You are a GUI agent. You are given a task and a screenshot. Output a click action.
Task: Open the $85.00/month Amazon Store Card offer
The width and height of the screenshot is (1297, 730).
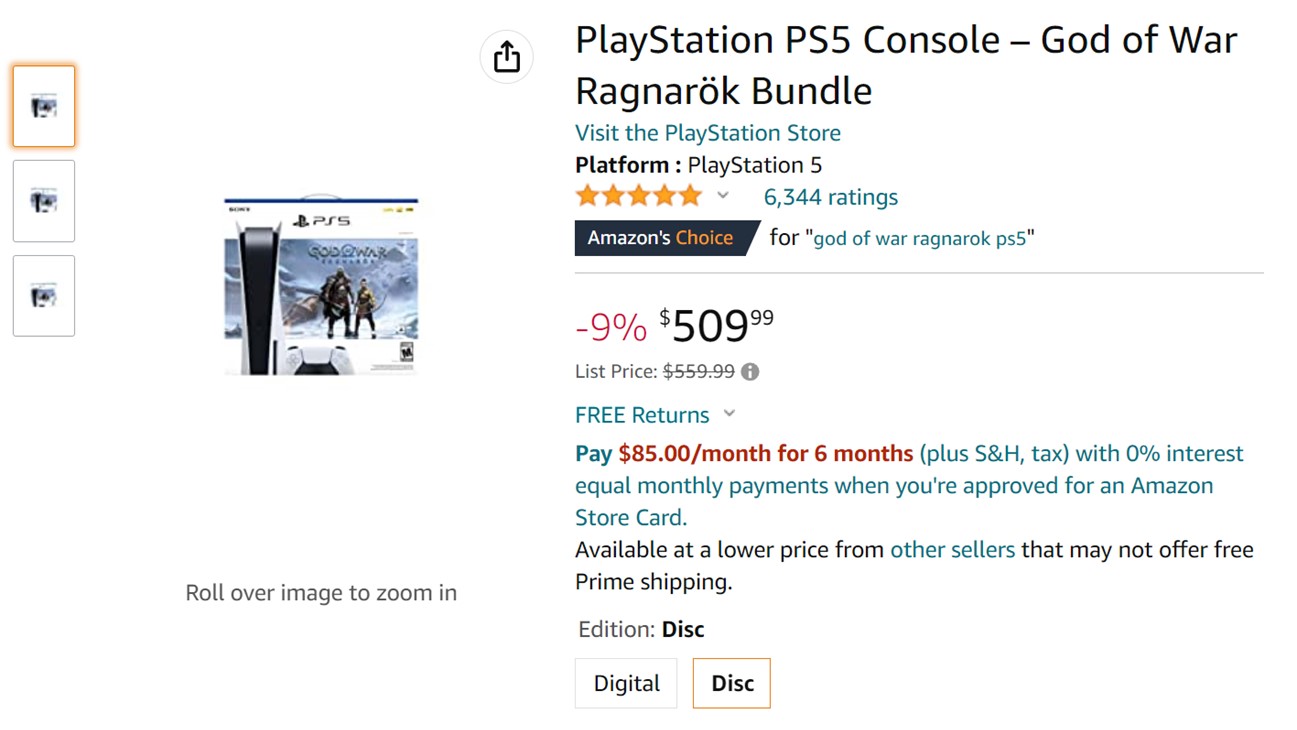[x=765, y=454]
